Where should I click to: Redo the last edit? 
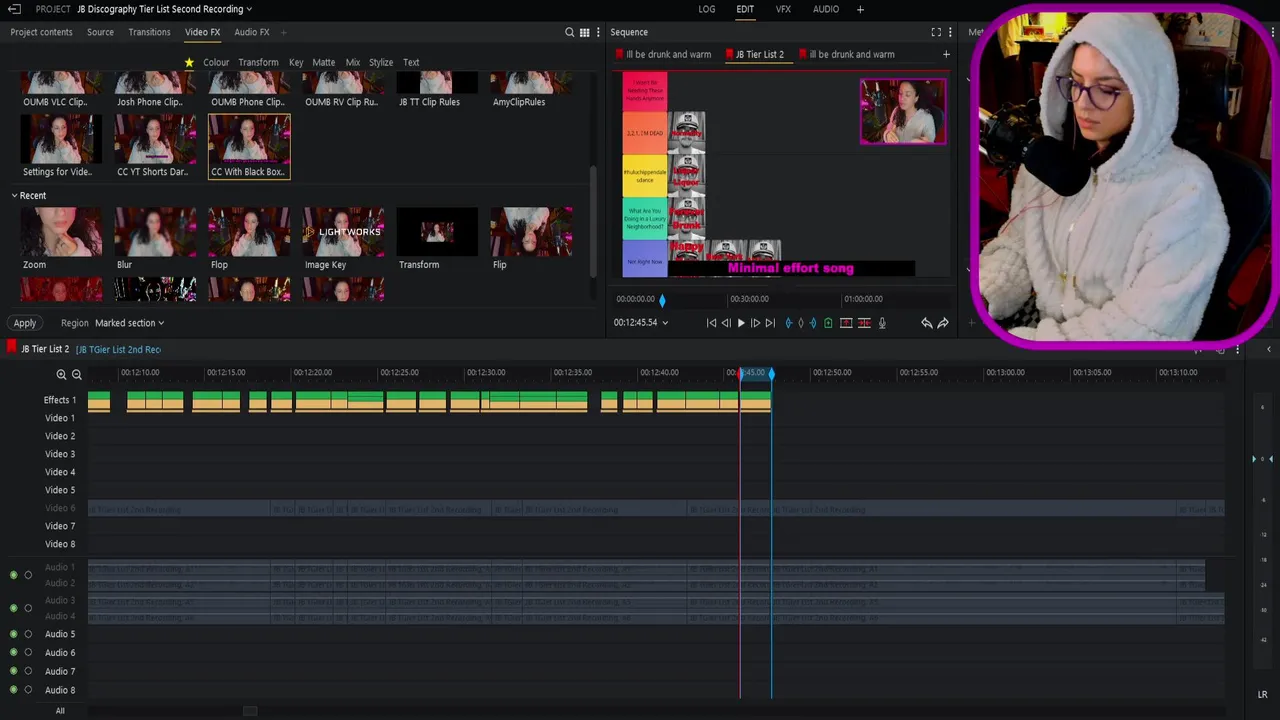[x=943, y=323]
